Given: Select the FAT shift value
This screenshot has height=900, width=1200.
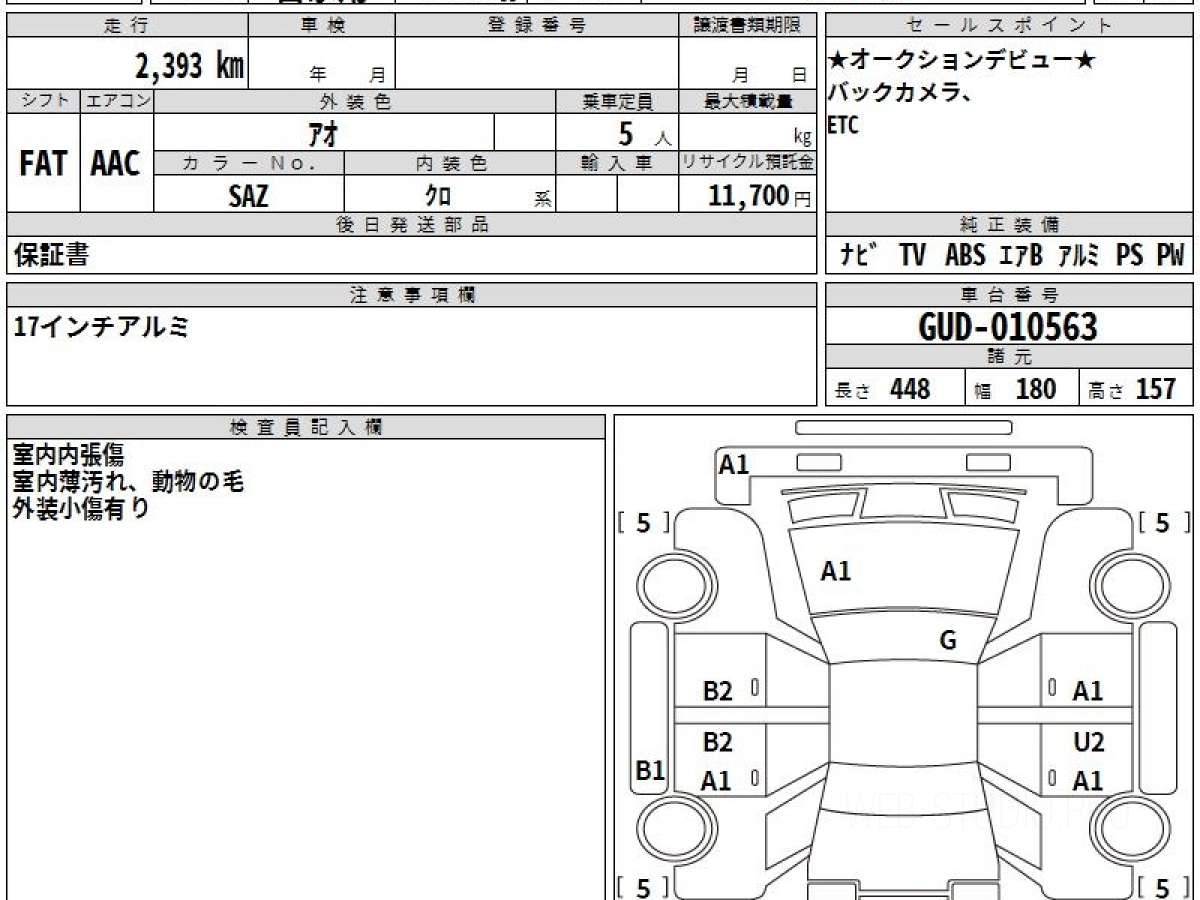Looking at the screenshot, I should click(x=43, y=164).
